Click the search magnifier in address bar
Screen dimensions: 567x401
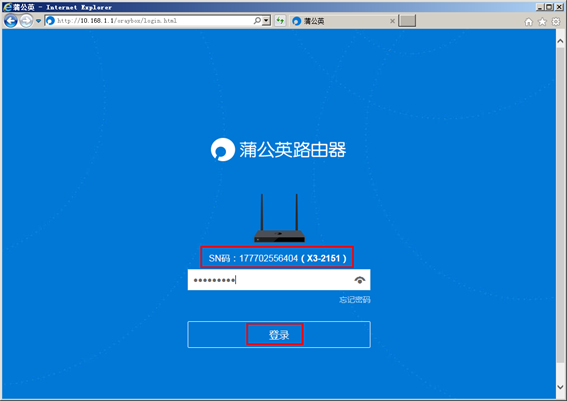click(x=257, y=21)
